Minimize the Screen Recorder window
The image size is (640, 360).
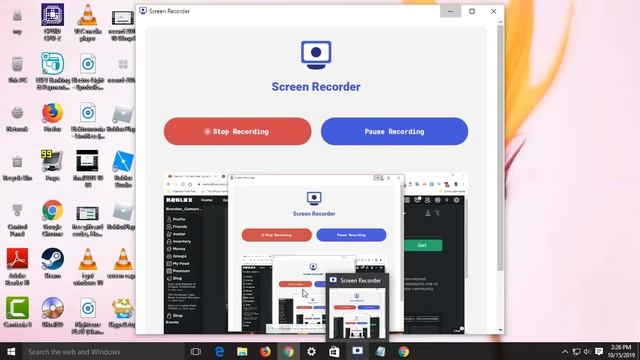[450, 11]
